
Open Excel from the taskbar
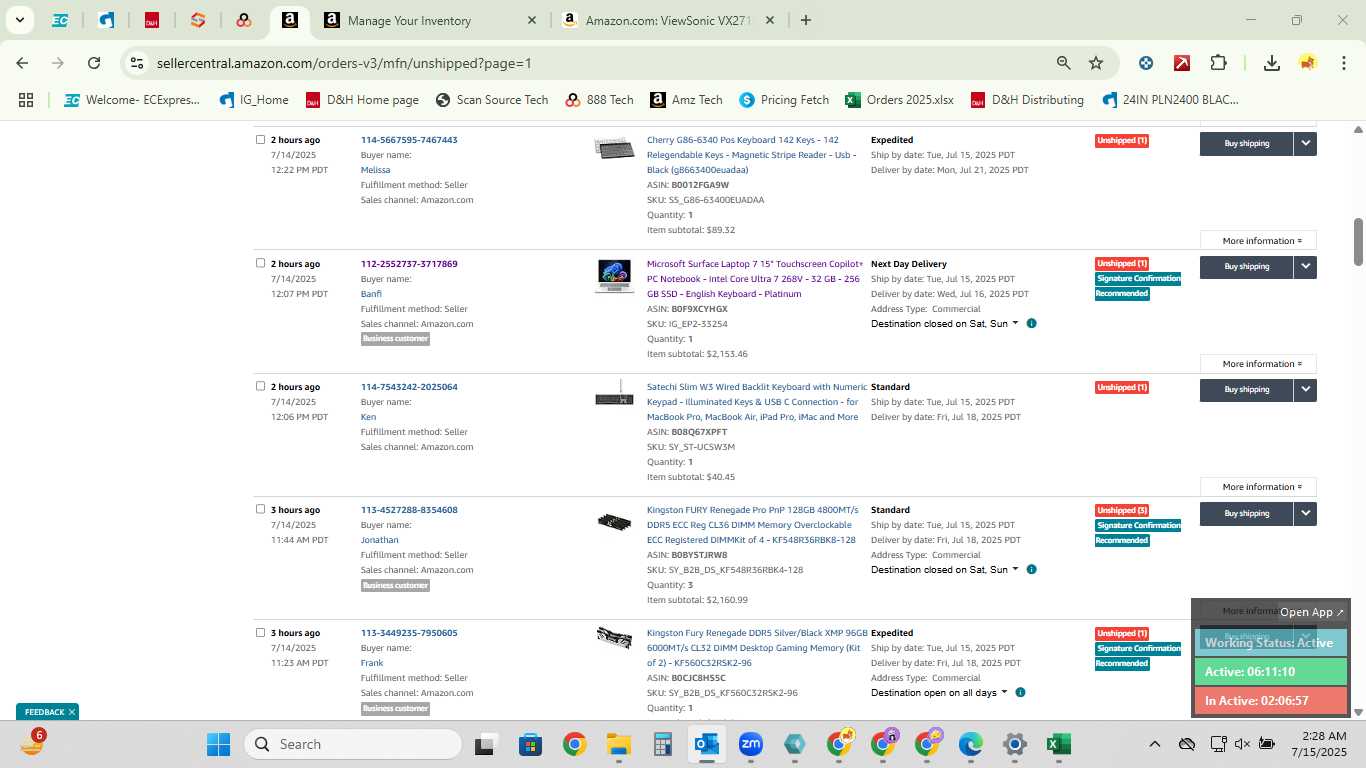(1058, 744)
